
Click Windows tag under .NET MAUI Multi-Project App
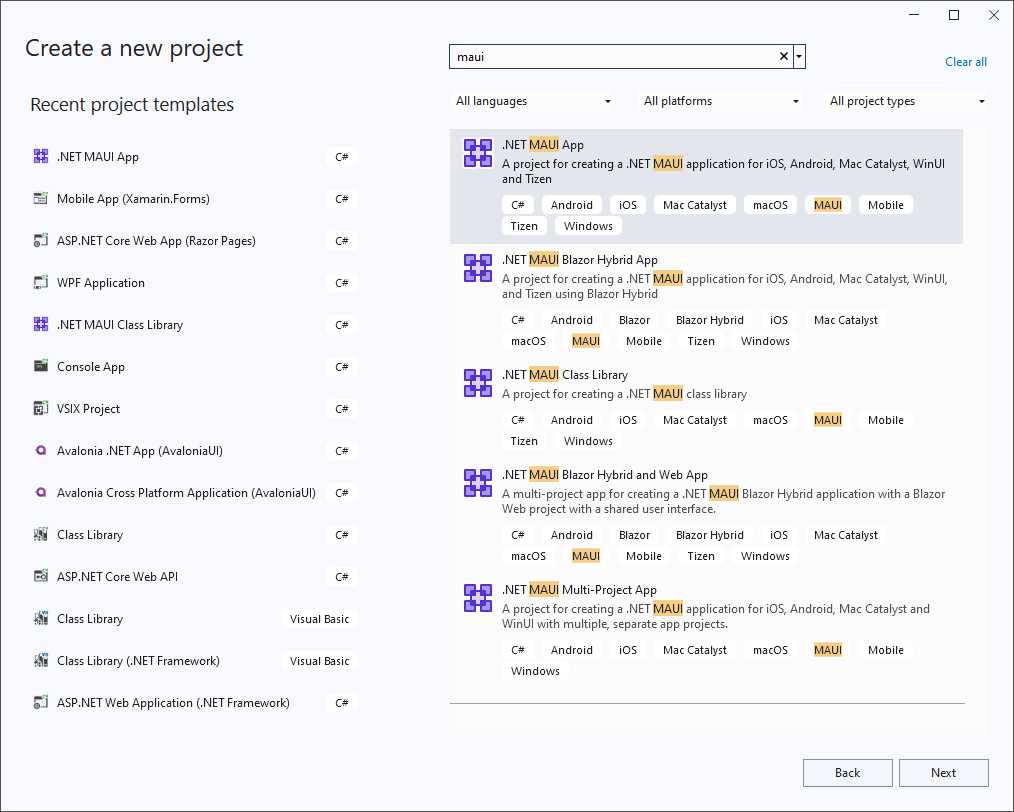click(535, 671)
